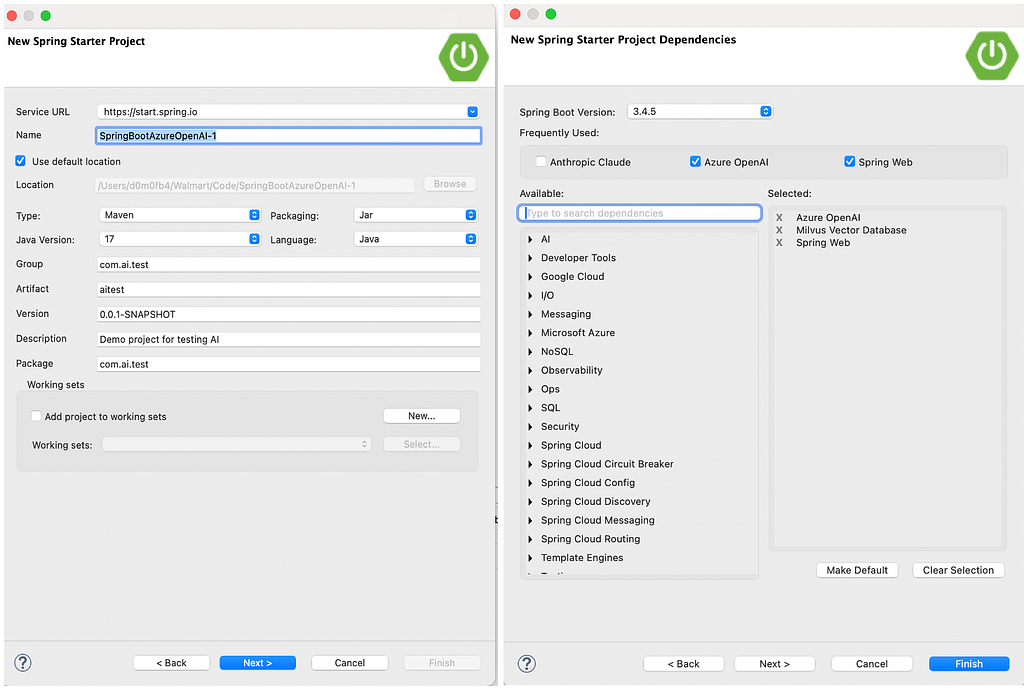Uncheck the Spring Web frequently used option

[850, 161]
